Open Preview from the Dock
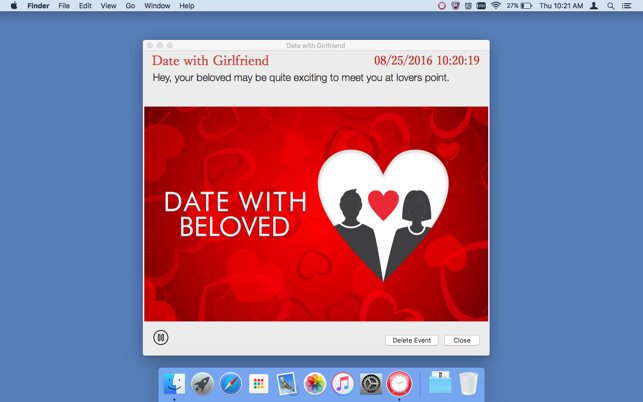This screenshot has height=402, width=643. [x=287, y=384]
